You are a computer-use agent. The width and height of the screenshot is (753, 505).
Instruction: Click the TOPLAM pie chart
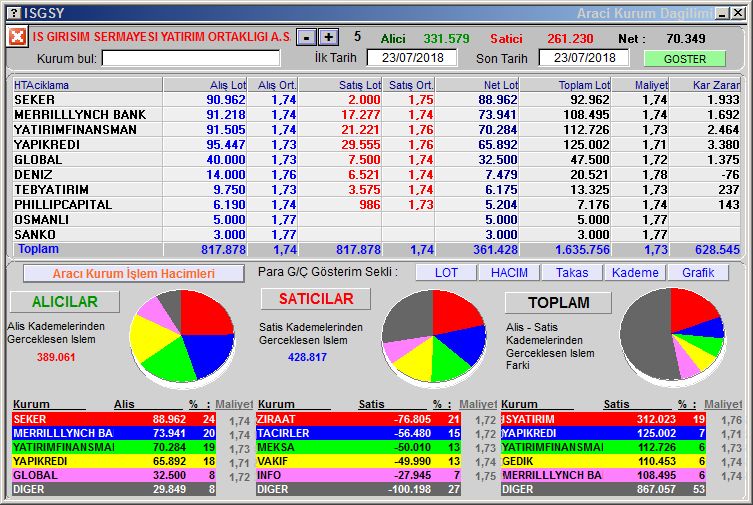(672, 335)
